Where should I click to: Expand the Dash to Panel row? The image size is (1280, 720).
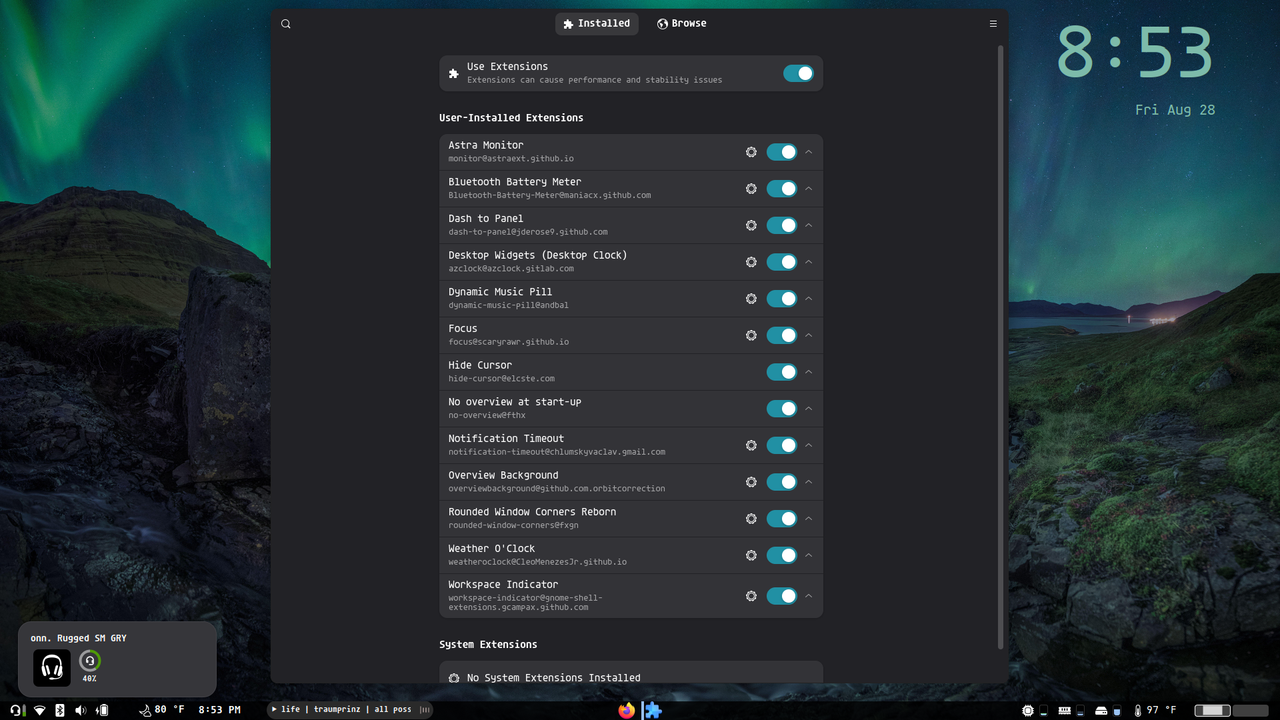point(809,225)
